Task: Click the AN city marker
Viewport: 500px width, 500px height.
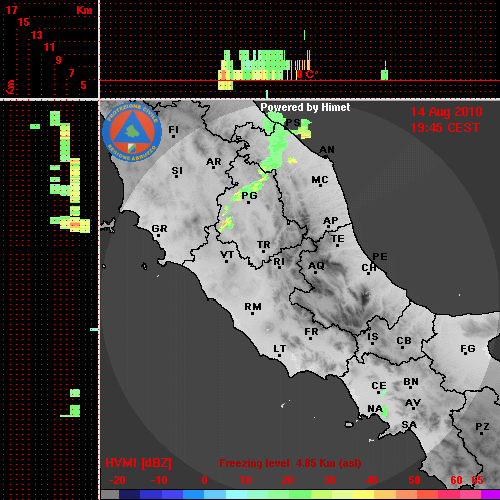Action: click(x=327, y=151)
